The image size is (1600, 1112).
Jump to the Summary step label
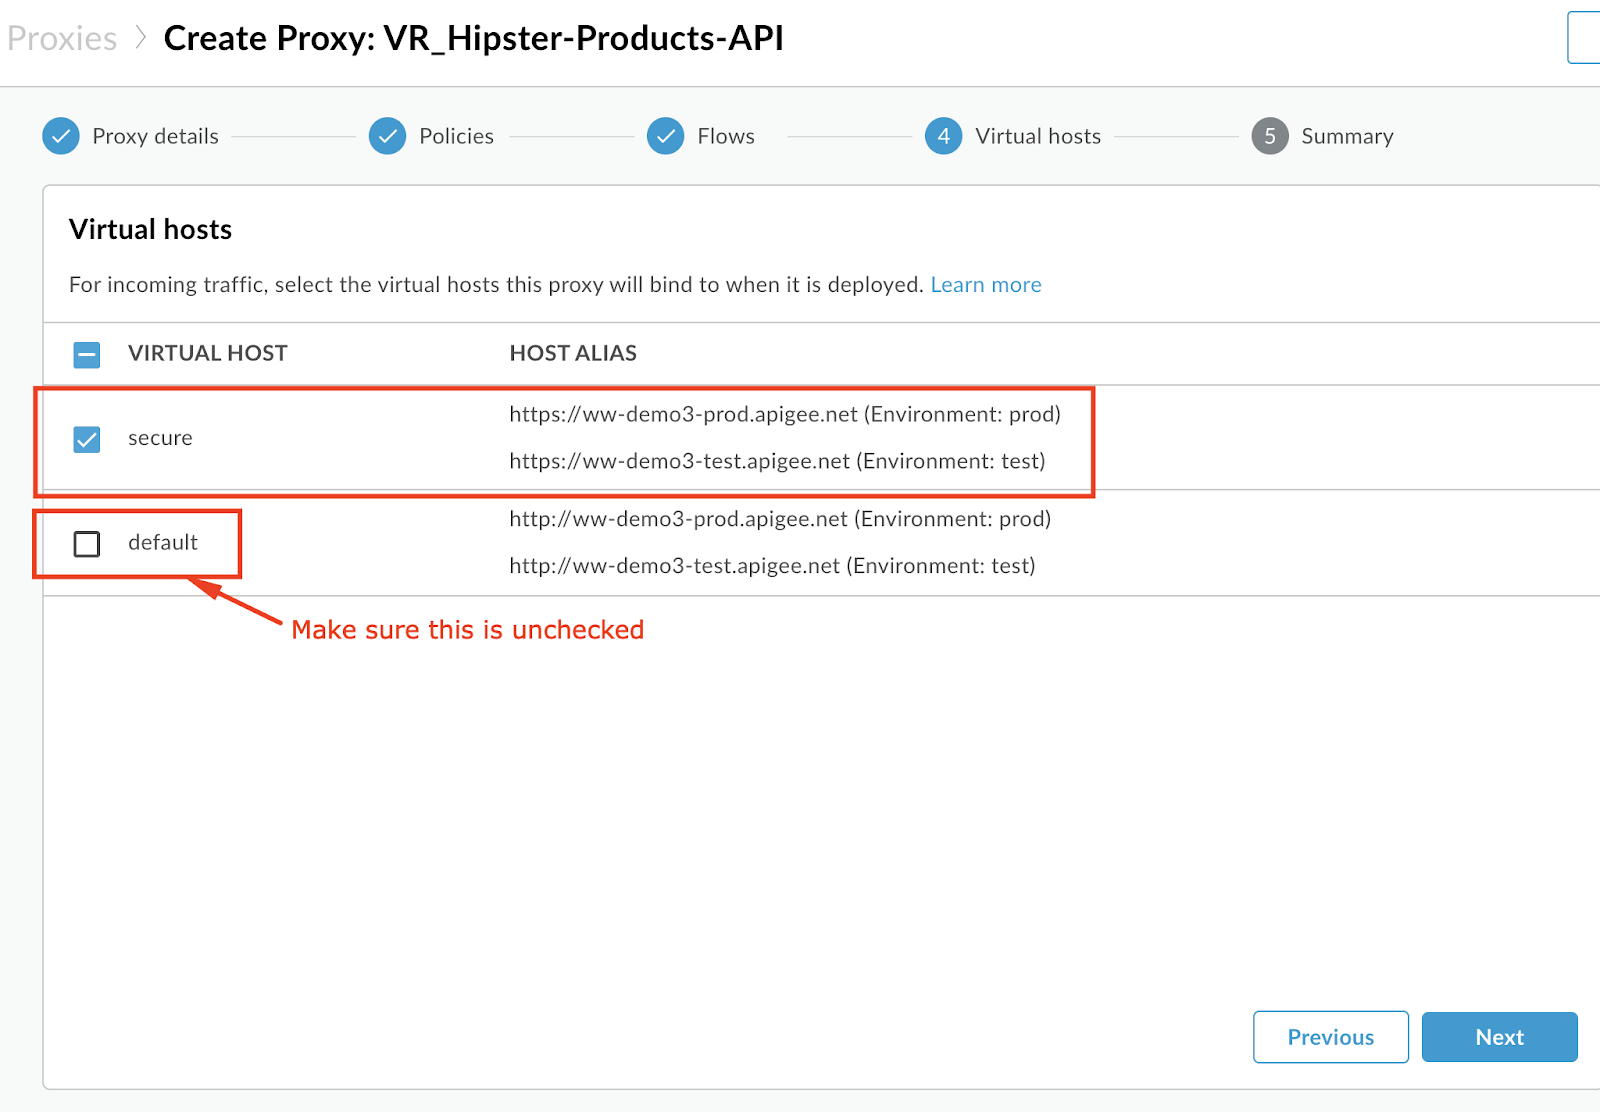click(x=1347, y=136)
